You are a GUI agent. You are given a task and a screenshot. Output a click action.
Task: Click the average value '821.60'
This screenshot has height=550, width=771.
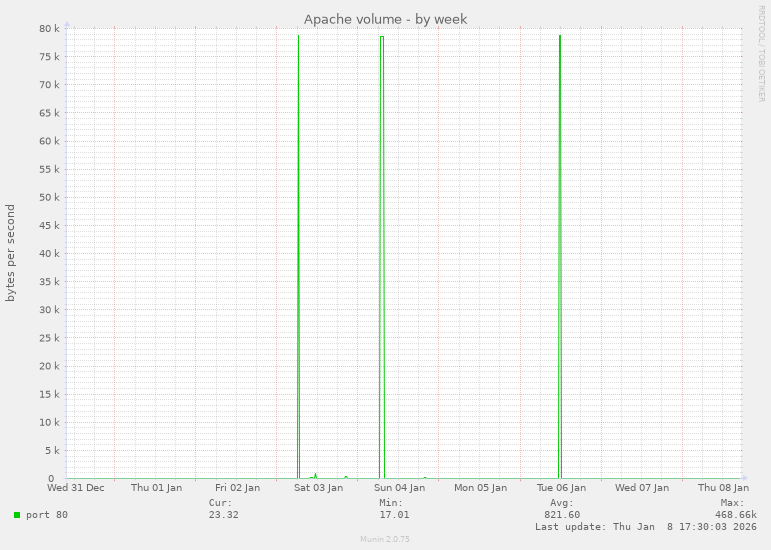coord(562,515)
